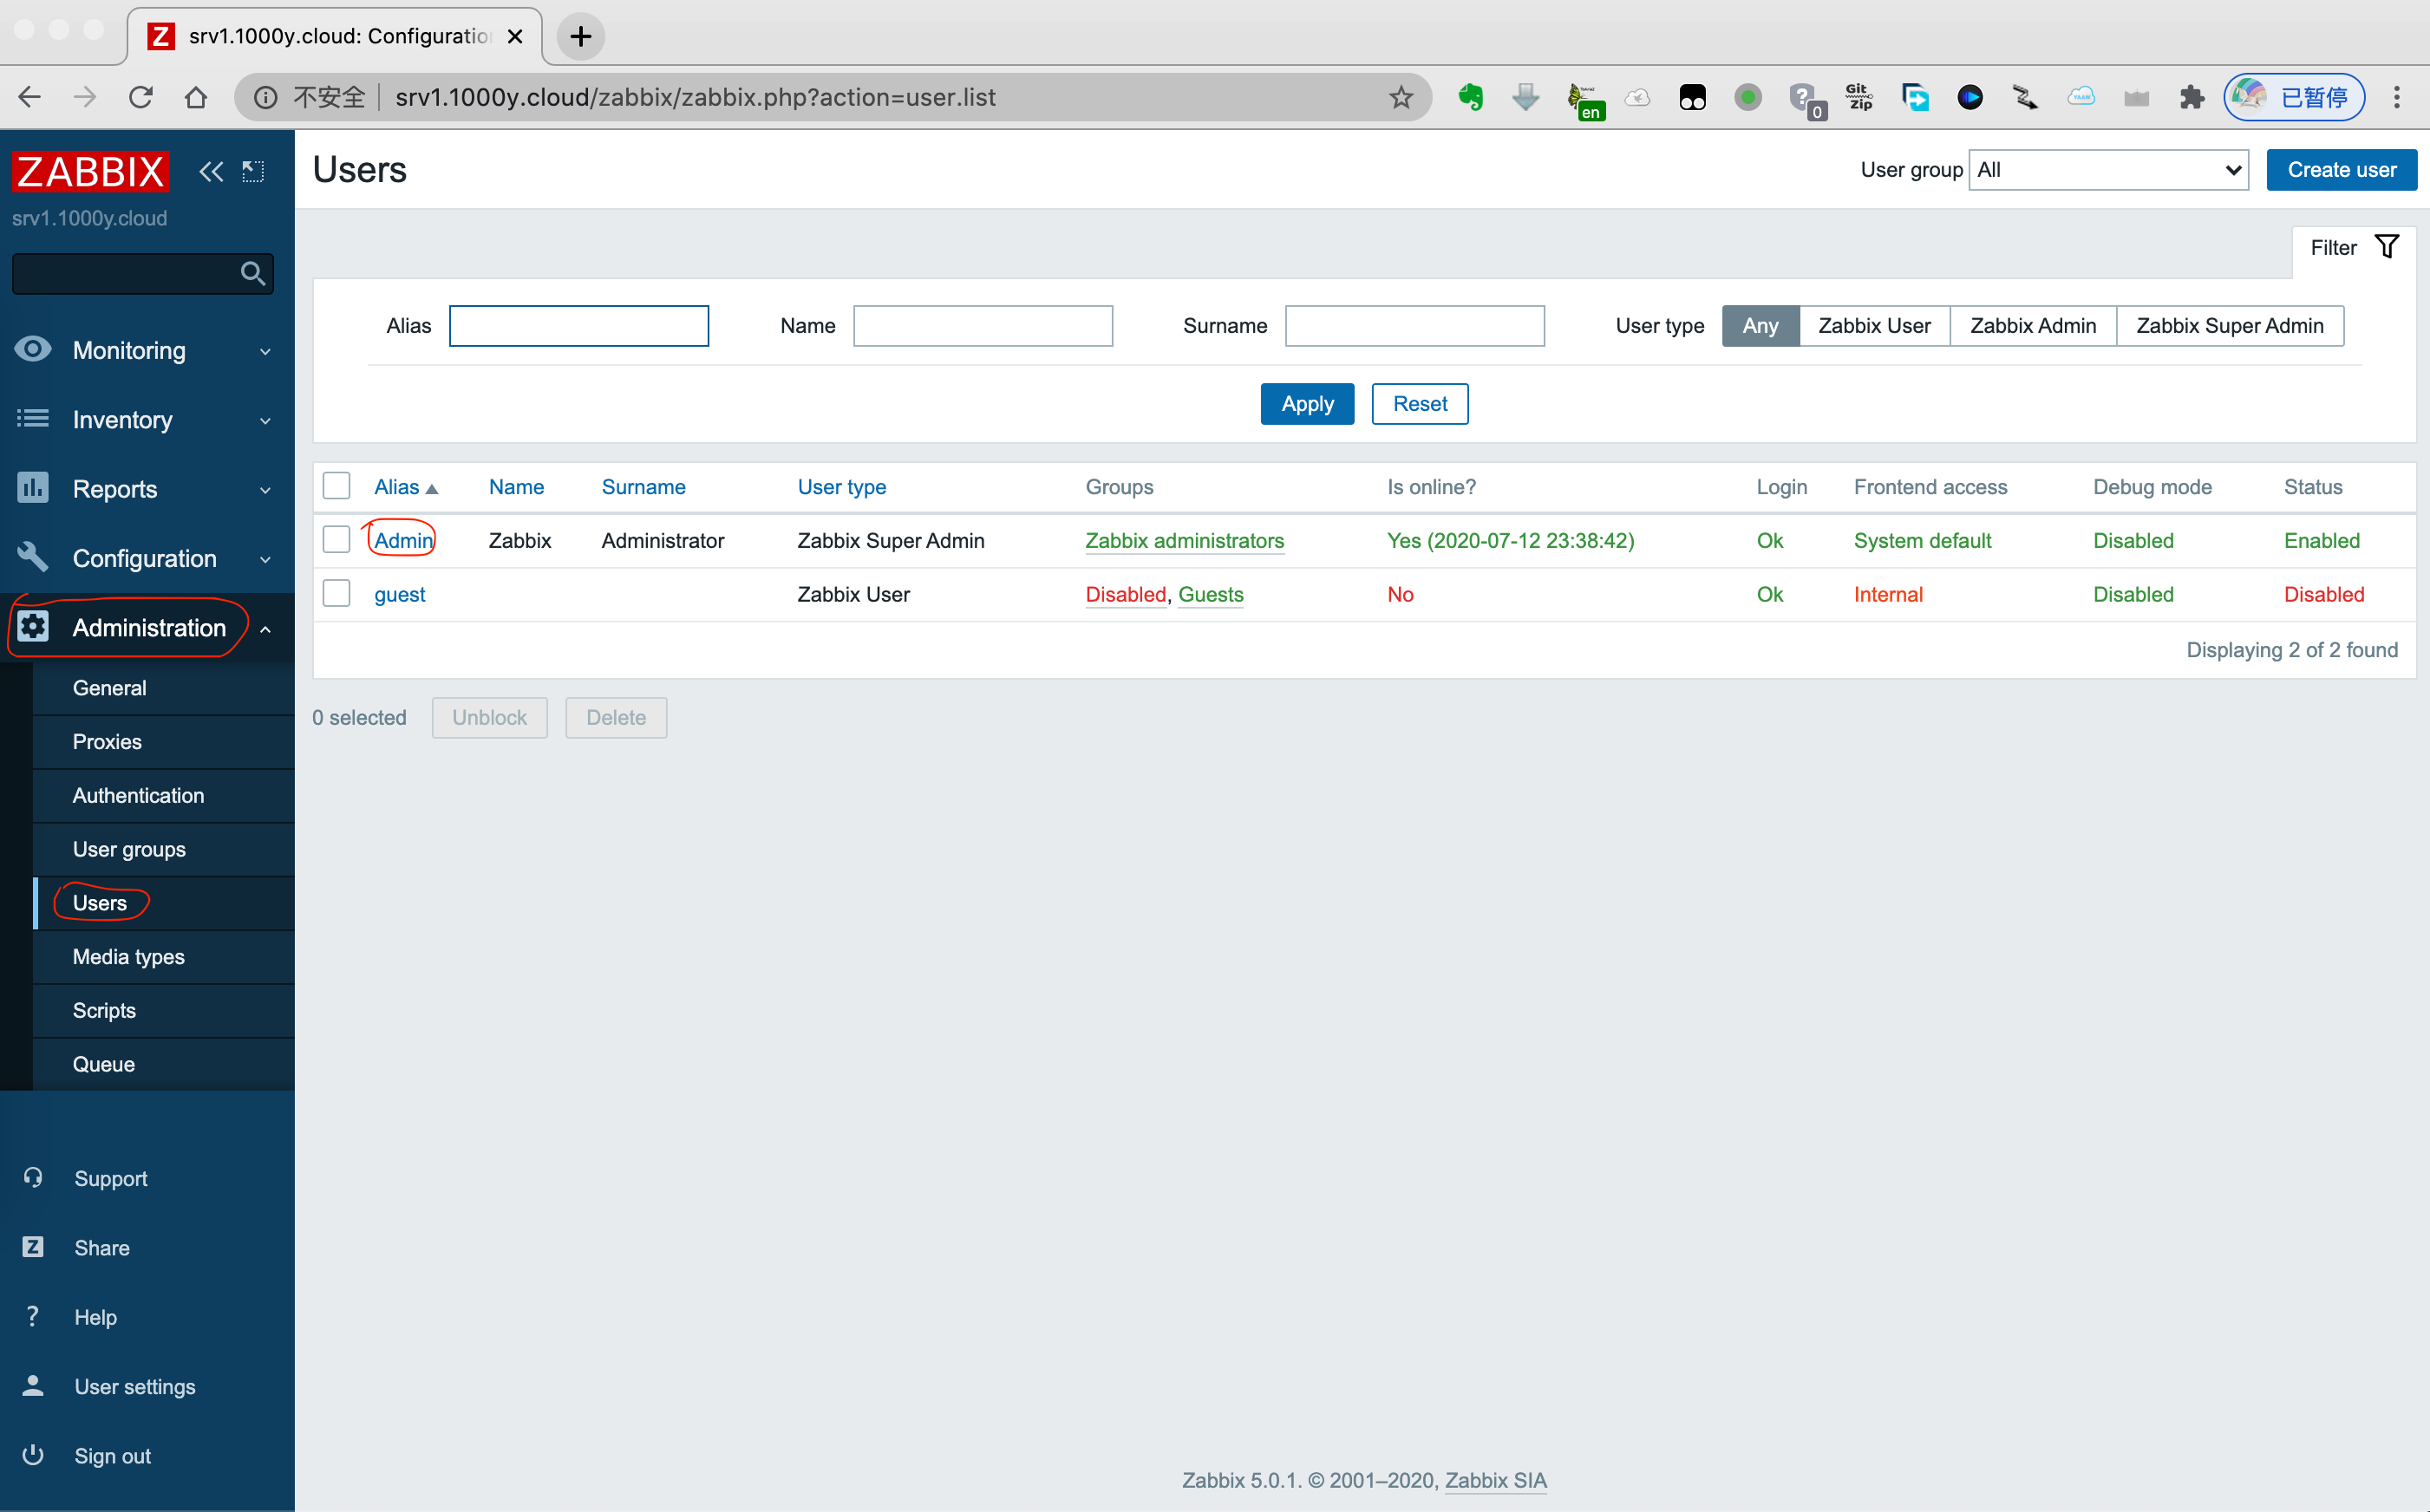
Task: Check the Admin row checkbox
Action: (x=336, y=540)
